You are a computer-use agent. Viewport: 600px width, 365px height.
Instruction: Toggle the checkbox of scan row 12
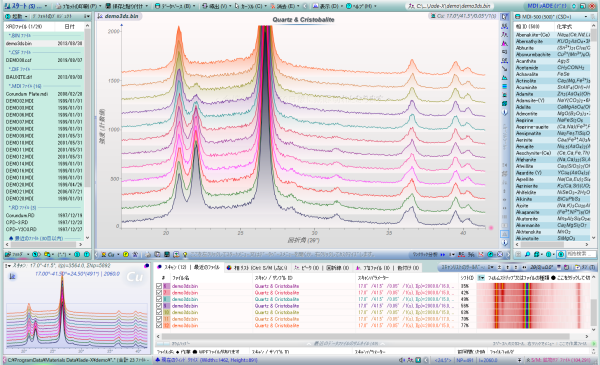pos(159,325)
